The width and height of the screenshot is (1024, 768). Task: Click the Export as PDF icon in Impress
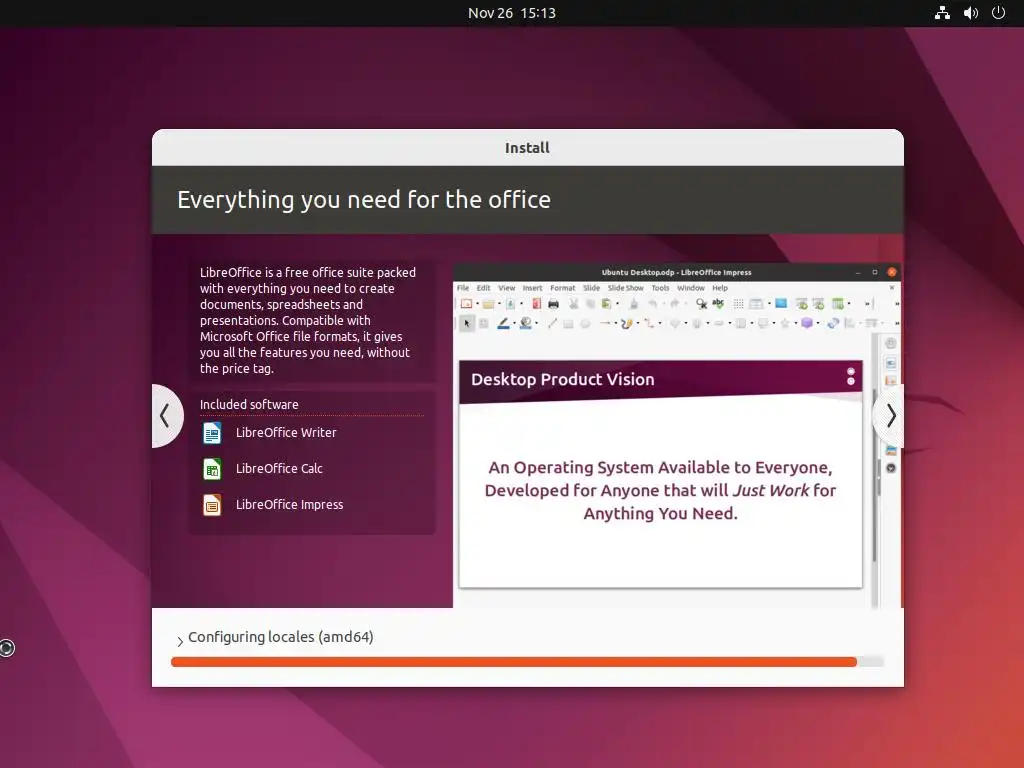(536, 304)
